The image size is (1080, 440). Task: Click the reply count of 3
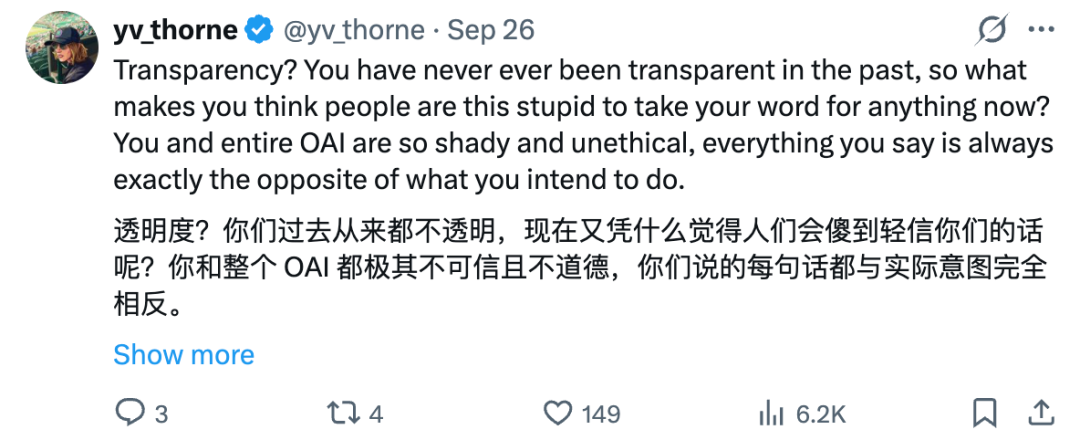(160, 414)
